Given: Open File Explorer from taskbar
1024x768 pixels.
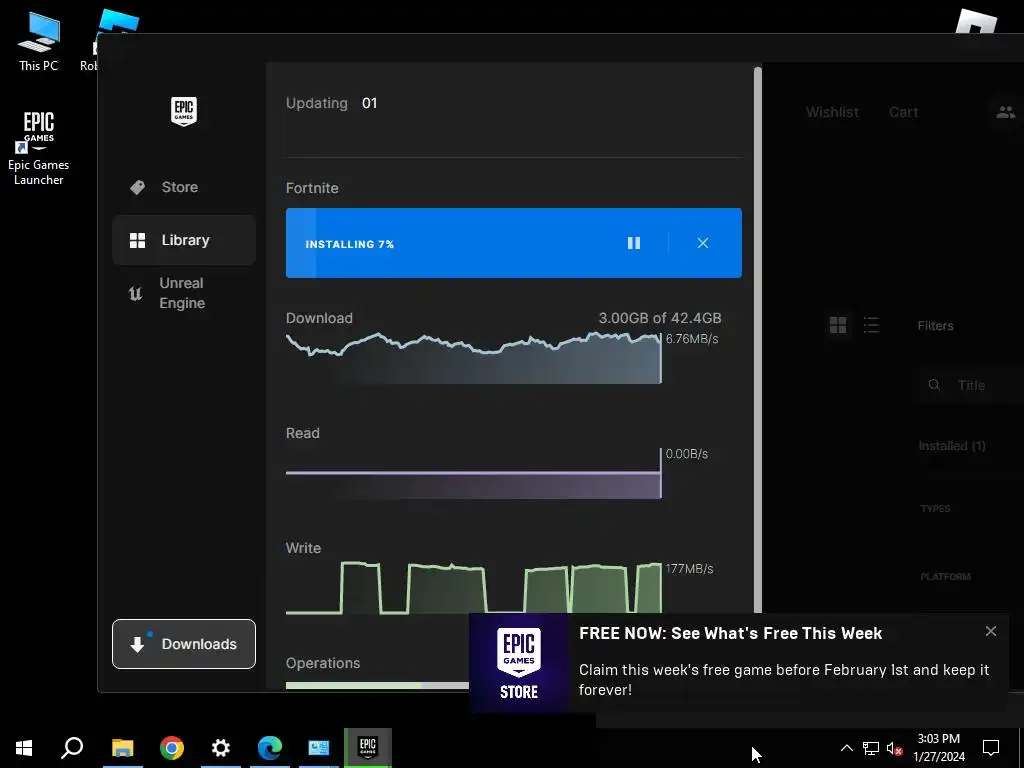Looking at the screenshot, I should [122, 748].
